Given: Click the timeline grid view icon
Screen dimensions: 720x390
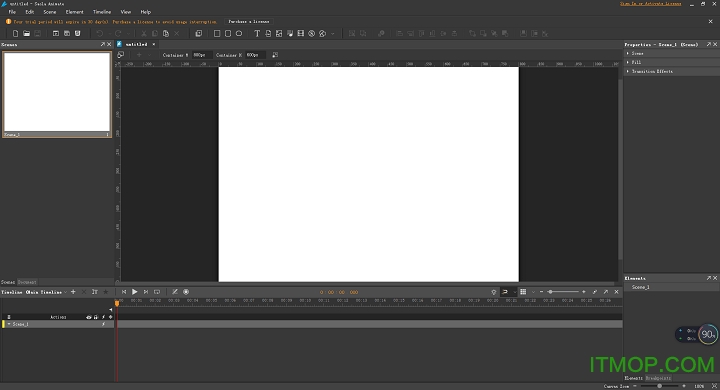Looking at the screenshot, I should click(523, 292).
